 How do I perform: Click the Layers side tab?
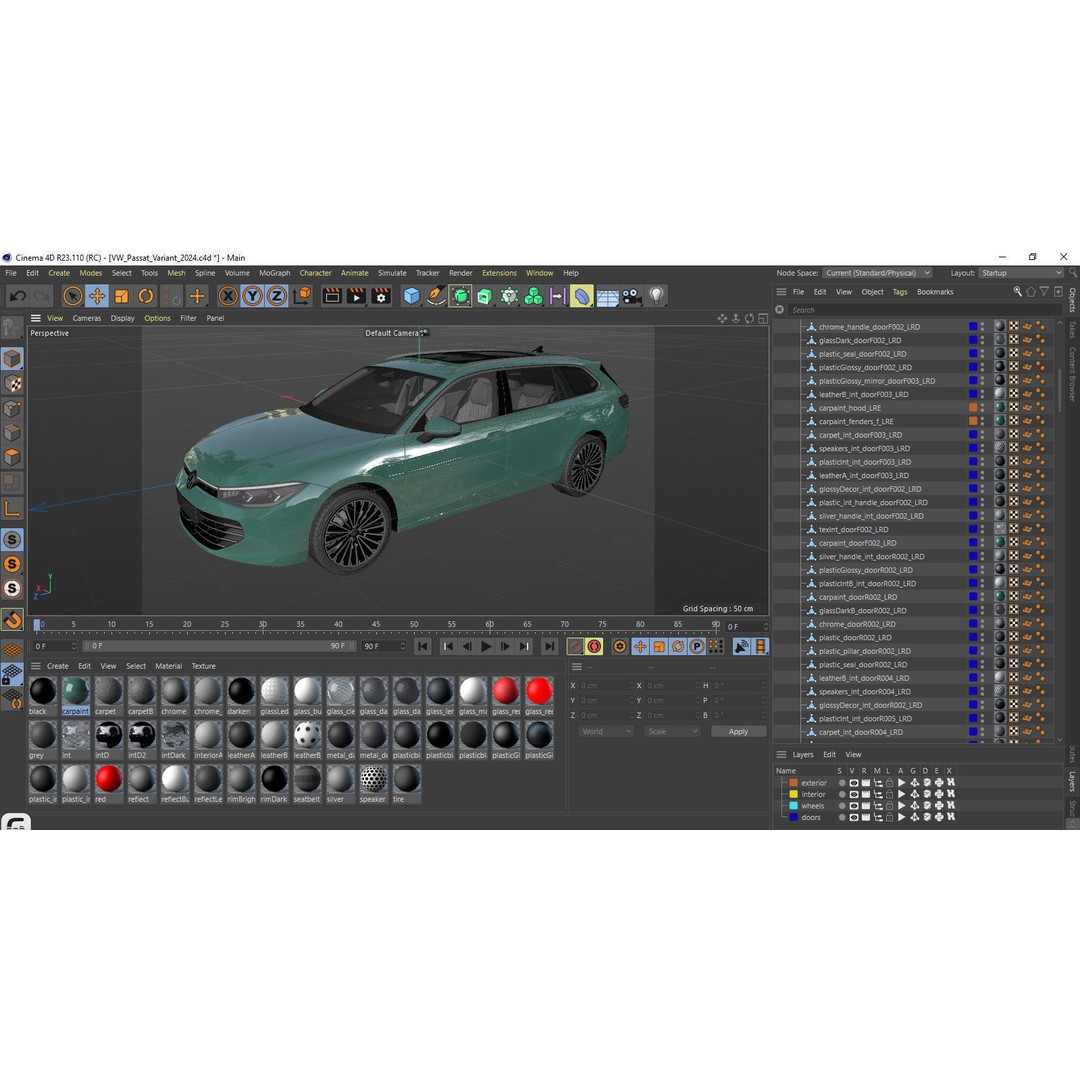[x=1072, y=780]
